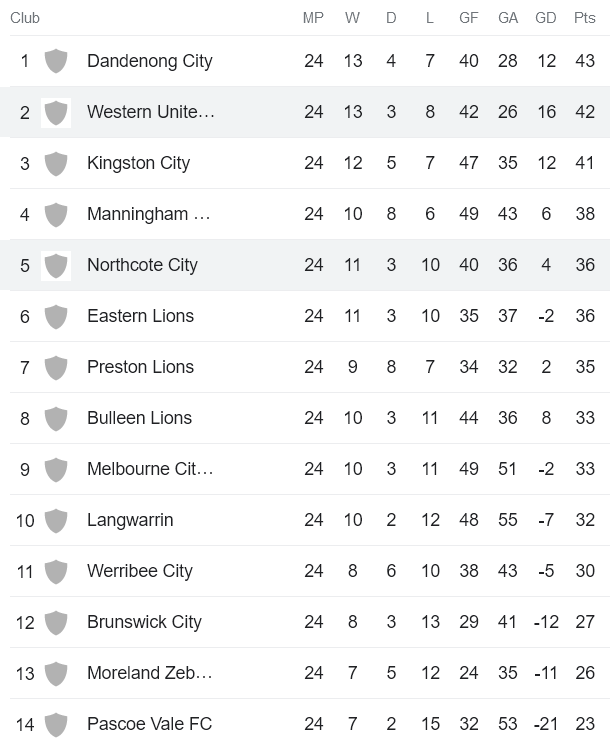Click the Dandenong City club crest icon
The height and width of the screenshot is (750, 610).
click(x=56, y=61)
